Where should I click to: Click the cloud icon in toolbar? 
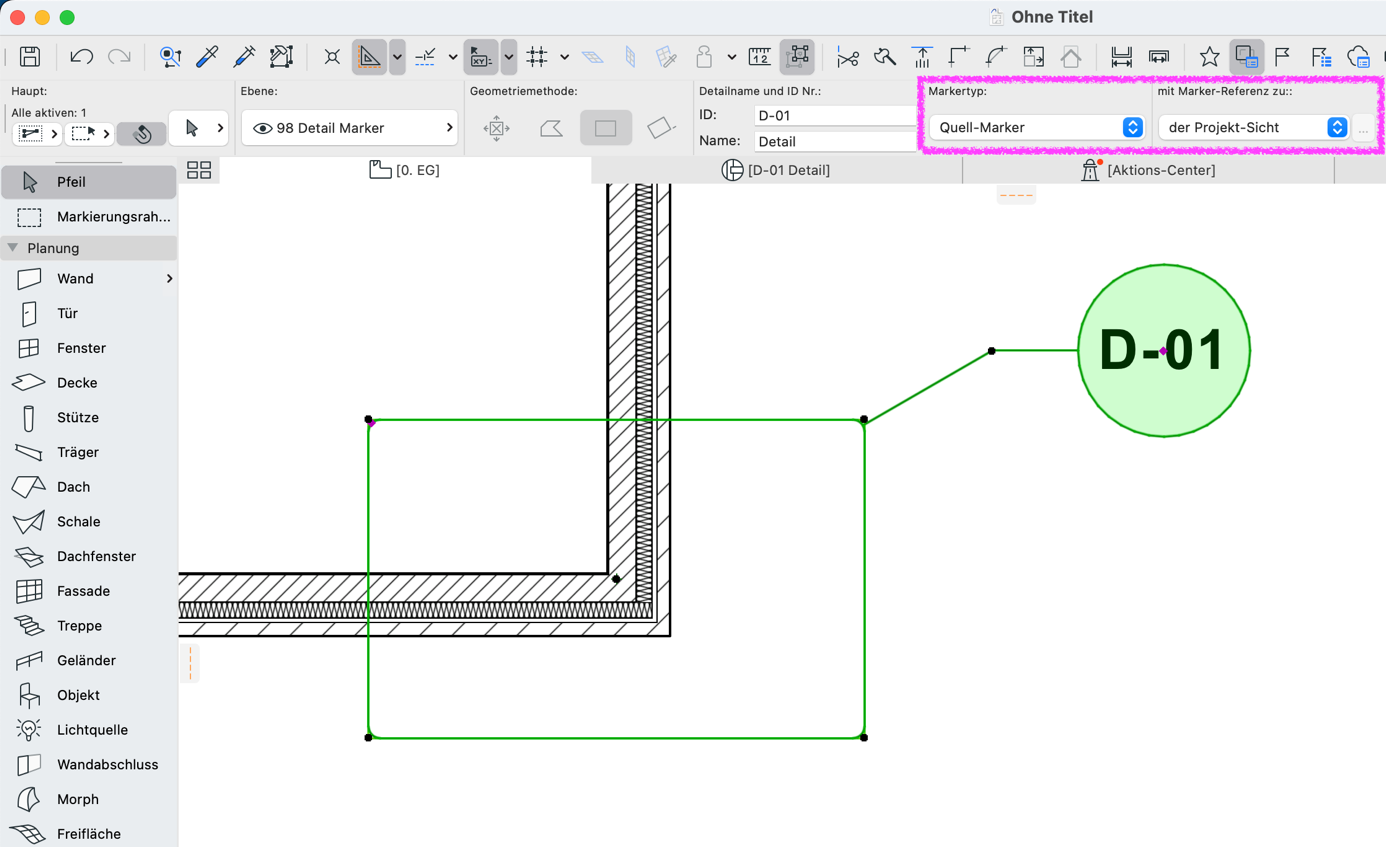[1358, 57]
